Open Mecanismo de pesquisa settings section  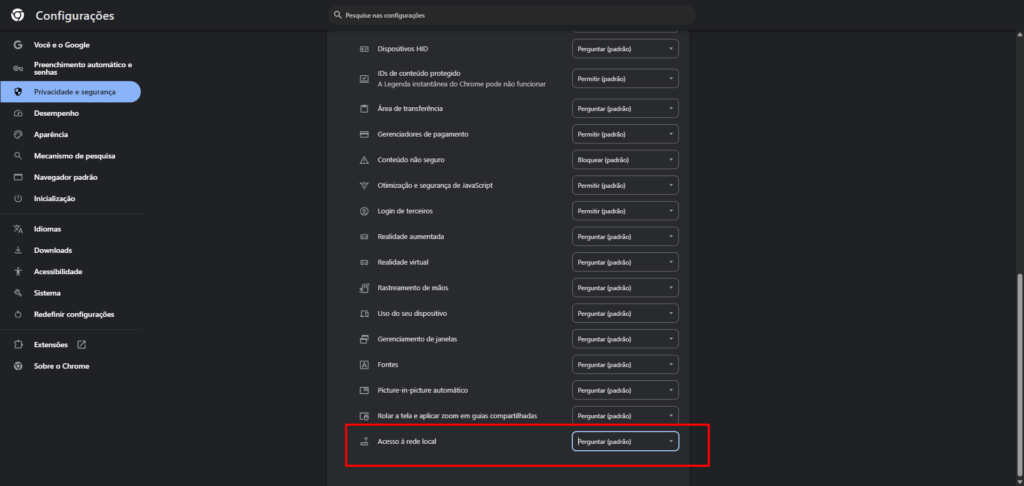[x=74, y=156]
